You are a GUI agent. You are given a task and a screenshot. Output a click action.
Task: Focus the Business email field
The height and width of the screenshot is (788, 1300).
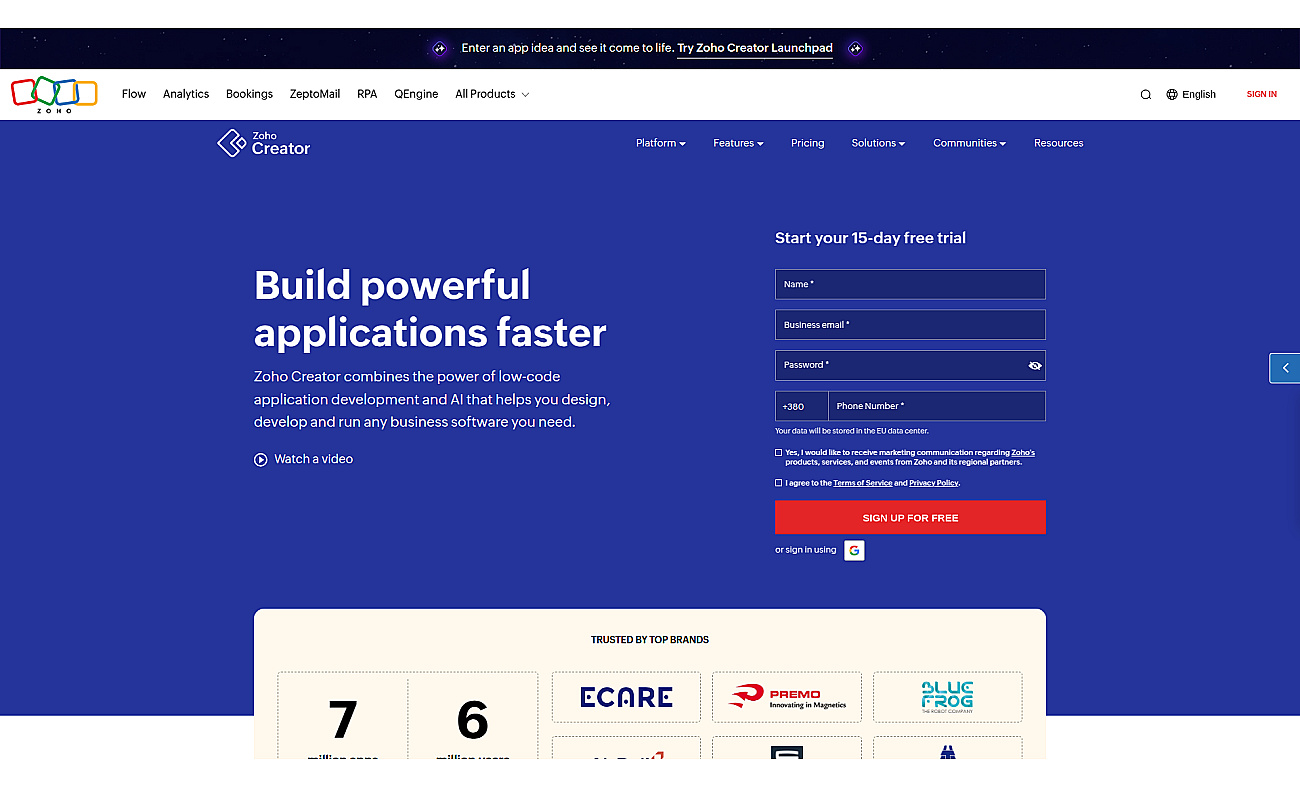point(910,325)
